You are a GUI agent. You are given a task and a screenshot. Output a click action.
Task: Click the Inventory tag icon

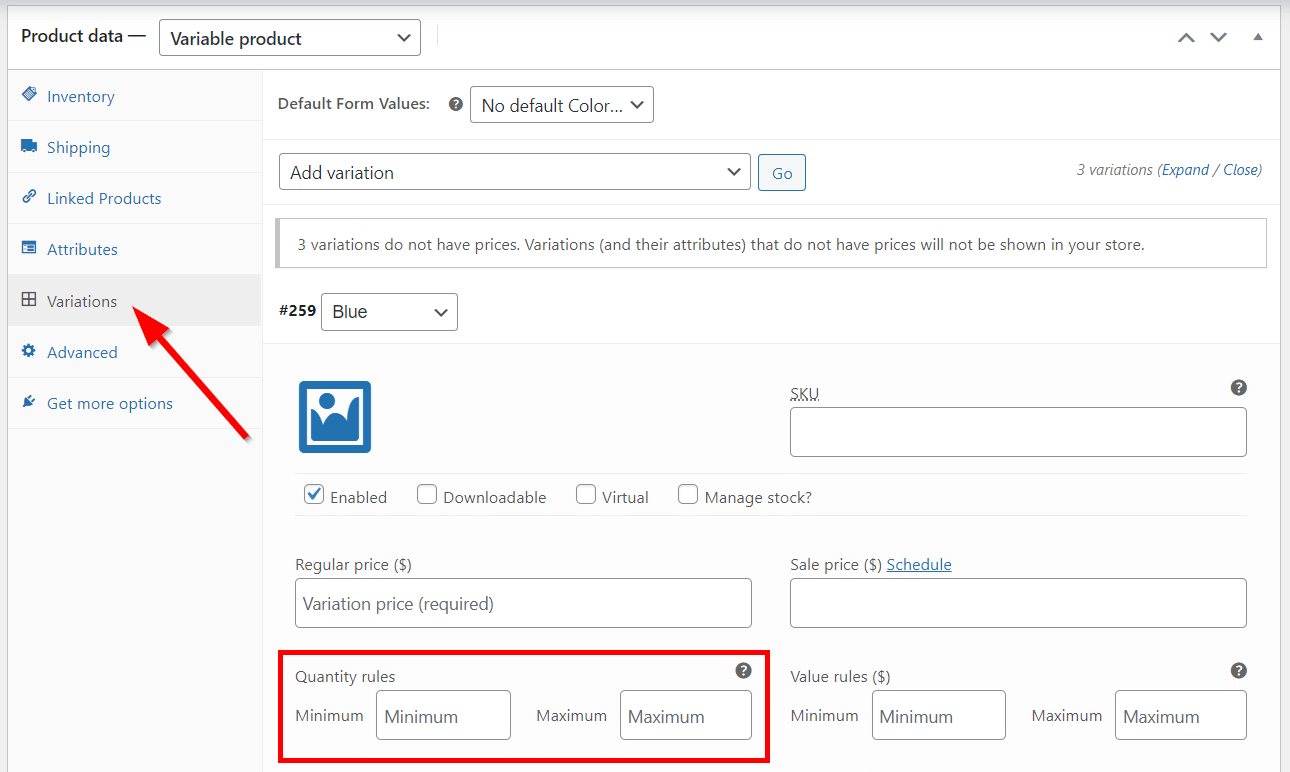pyautogui.click(x=29, y=95)
